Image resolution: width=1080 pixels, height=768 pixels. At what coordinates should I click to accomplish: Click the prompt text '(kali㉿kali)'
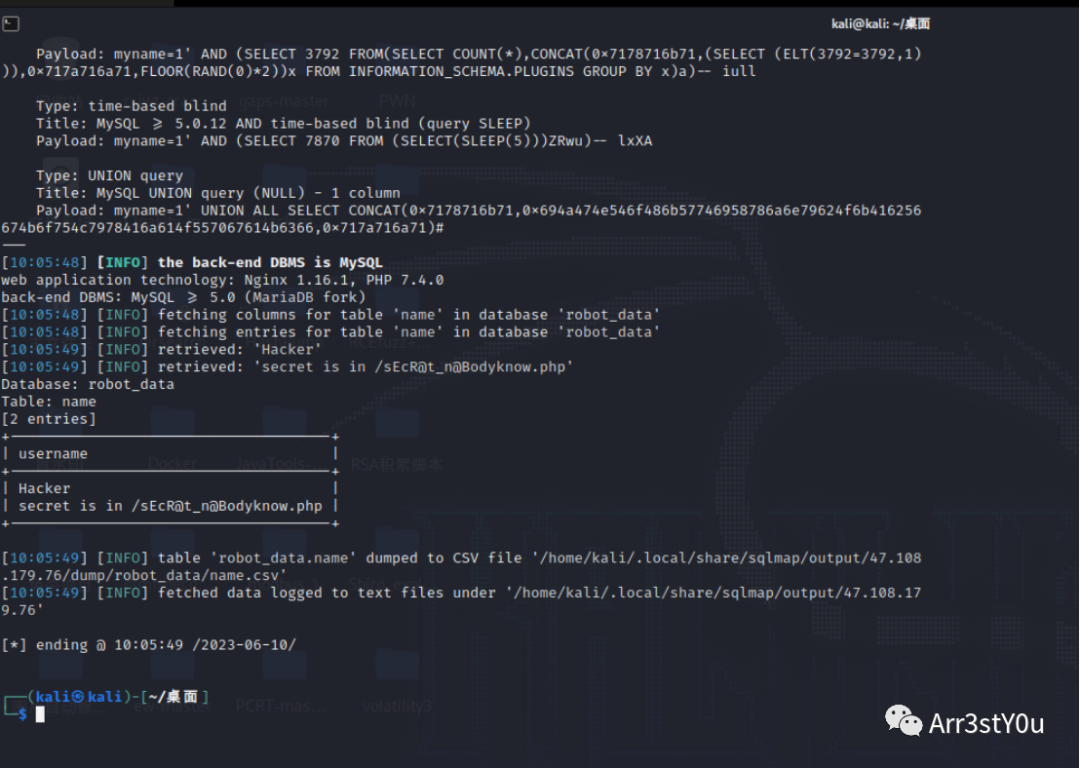click(79, 696)
